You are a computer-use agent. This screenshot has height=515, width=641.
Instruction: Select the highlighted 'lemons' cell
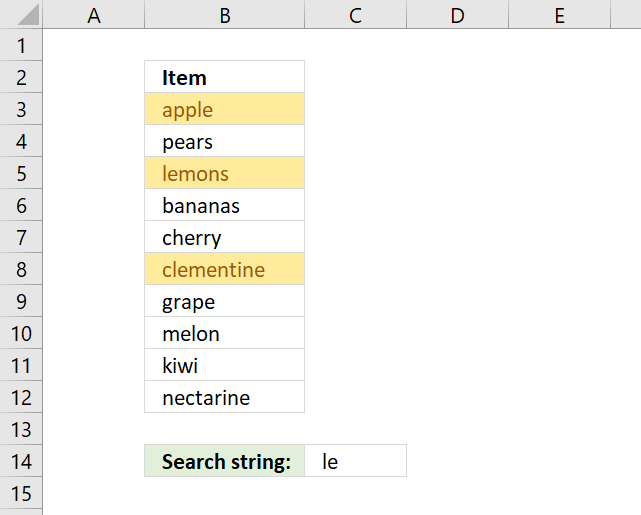(224, 173)
